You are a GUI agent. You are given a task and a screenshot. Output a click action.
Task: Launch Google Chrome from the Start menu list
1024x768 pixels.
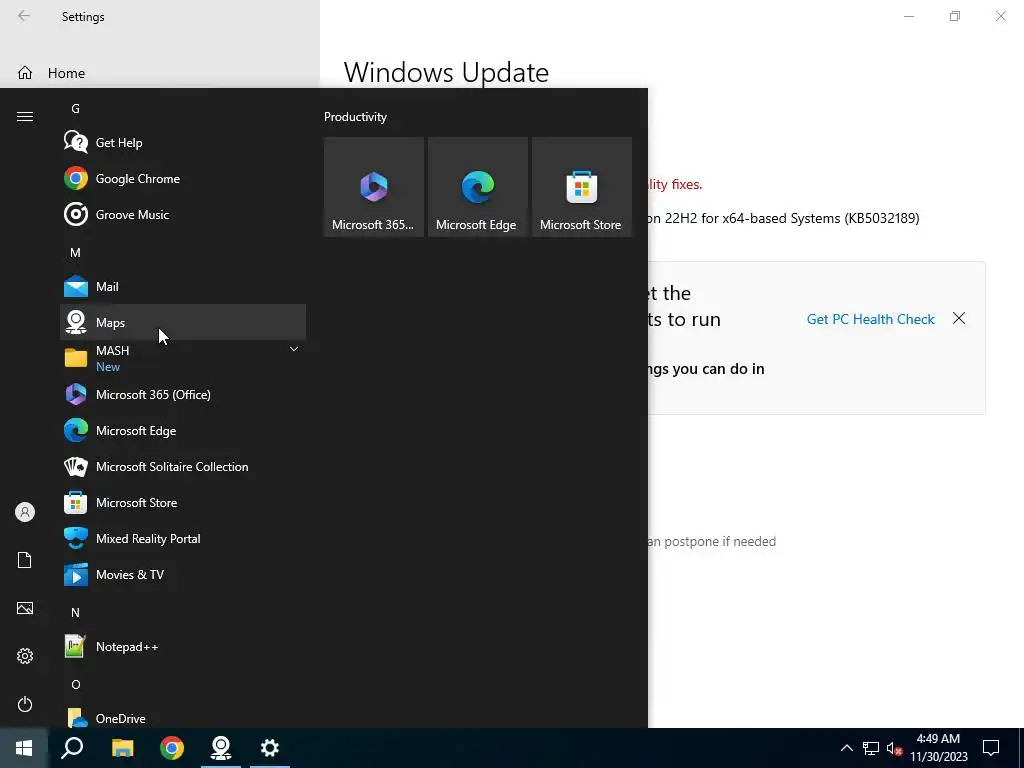click(183, 178)
